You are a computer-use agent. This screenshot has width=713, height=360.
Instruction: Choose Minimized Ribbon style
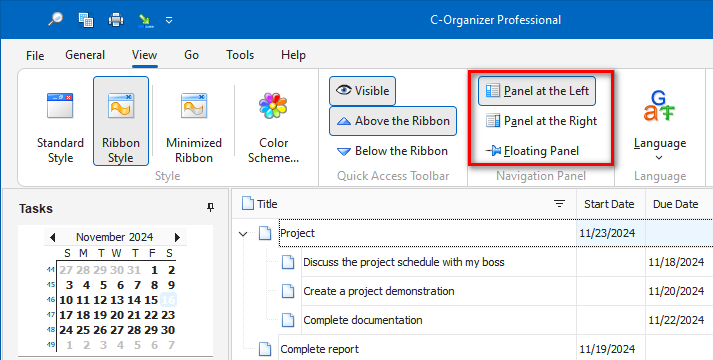194,121
